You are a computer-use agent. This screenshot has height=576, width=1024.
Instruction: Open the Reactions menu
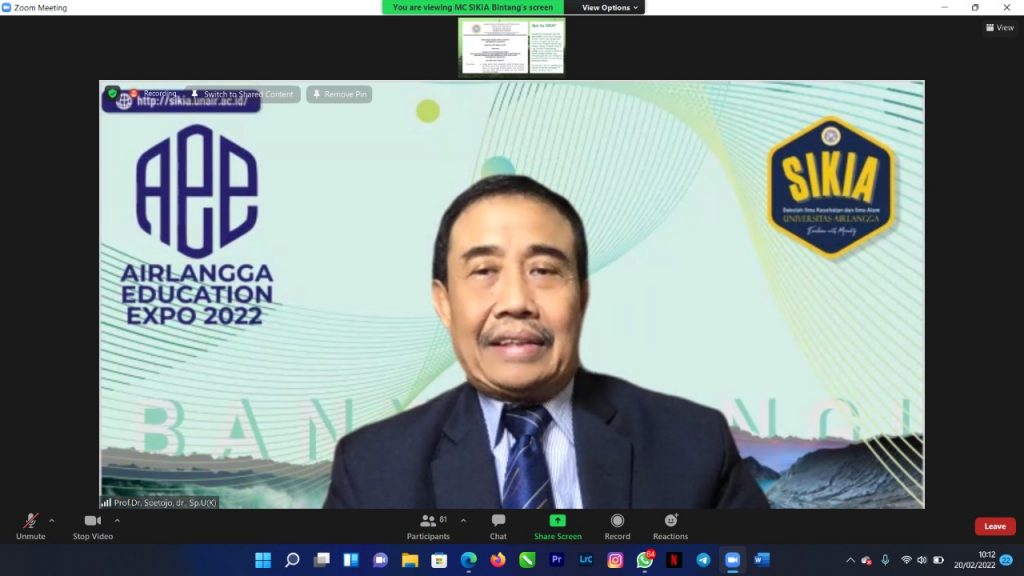[670, 521]
